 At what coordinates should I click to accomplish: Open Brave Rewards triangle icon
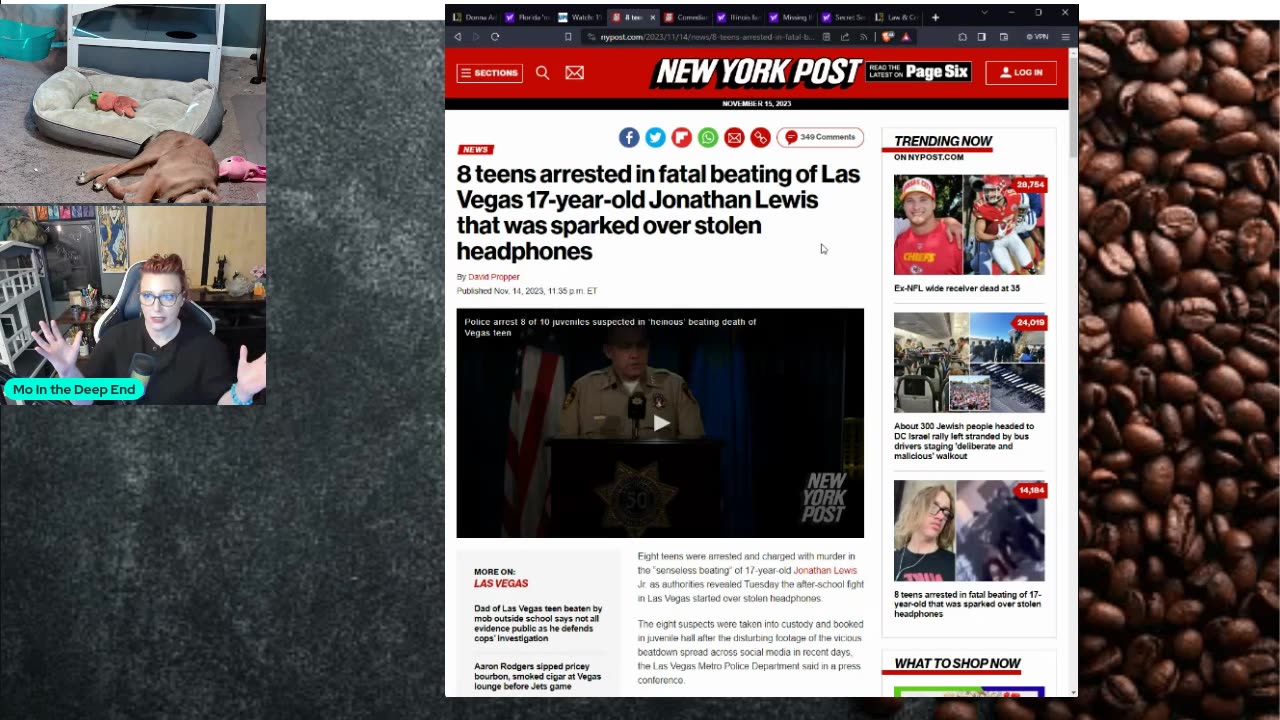(906, 37)
